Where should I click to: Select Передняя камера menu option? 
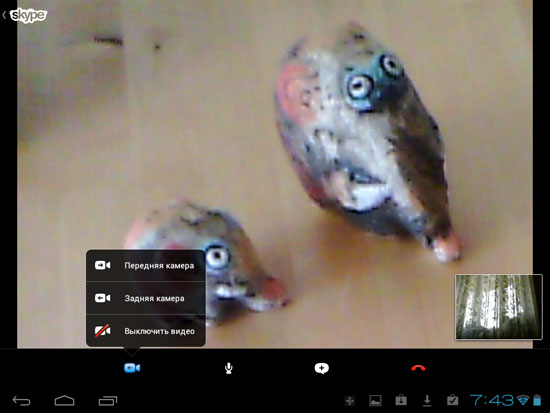point(146,266)
